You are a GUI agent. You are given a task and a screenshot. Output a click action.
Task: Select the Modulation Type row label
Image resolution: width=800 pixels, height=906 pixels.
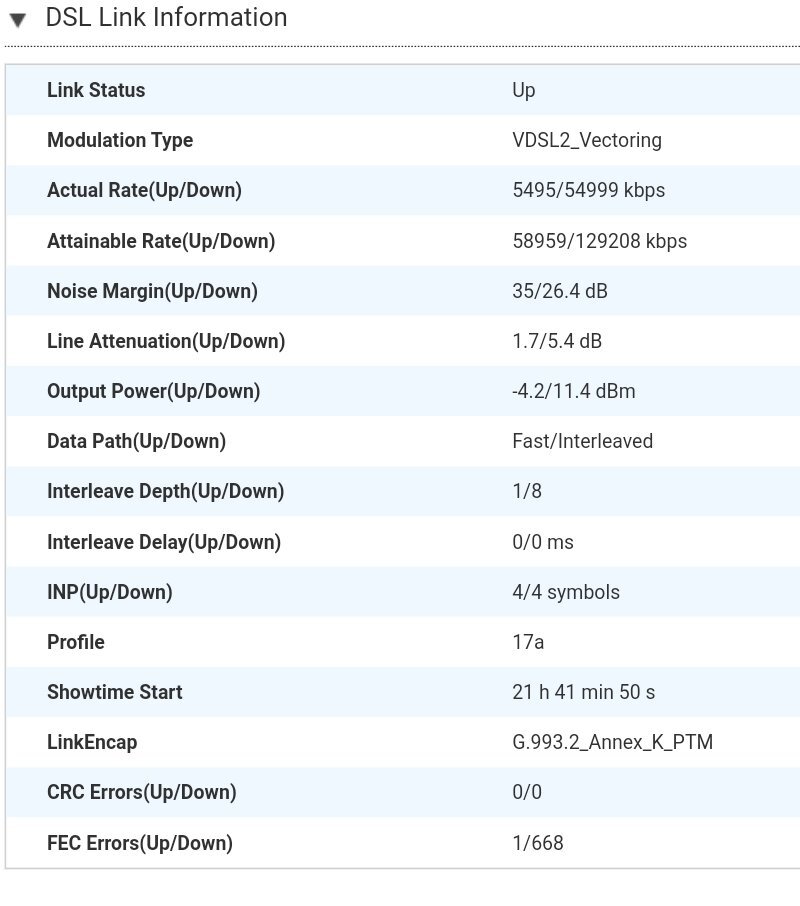pos(120,140)
